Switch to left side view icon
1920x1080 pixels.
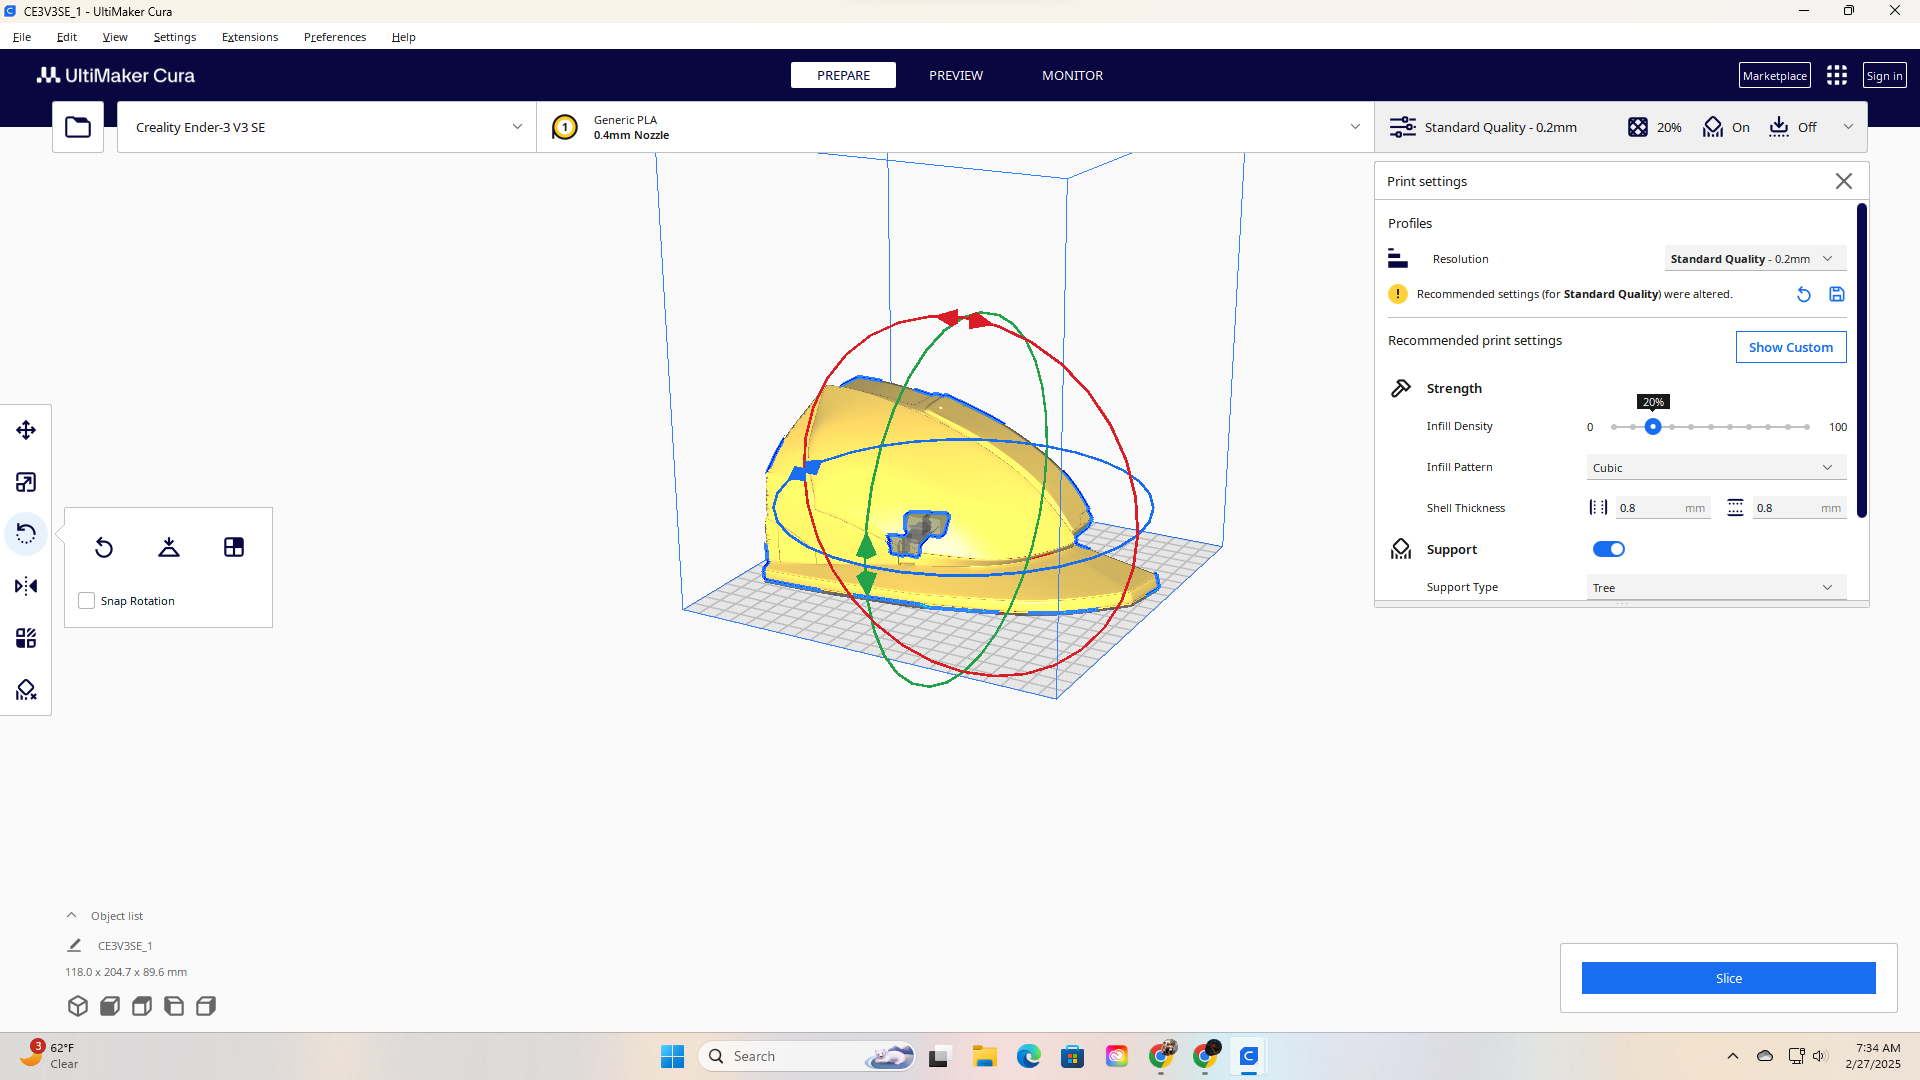pos(174,1006)
